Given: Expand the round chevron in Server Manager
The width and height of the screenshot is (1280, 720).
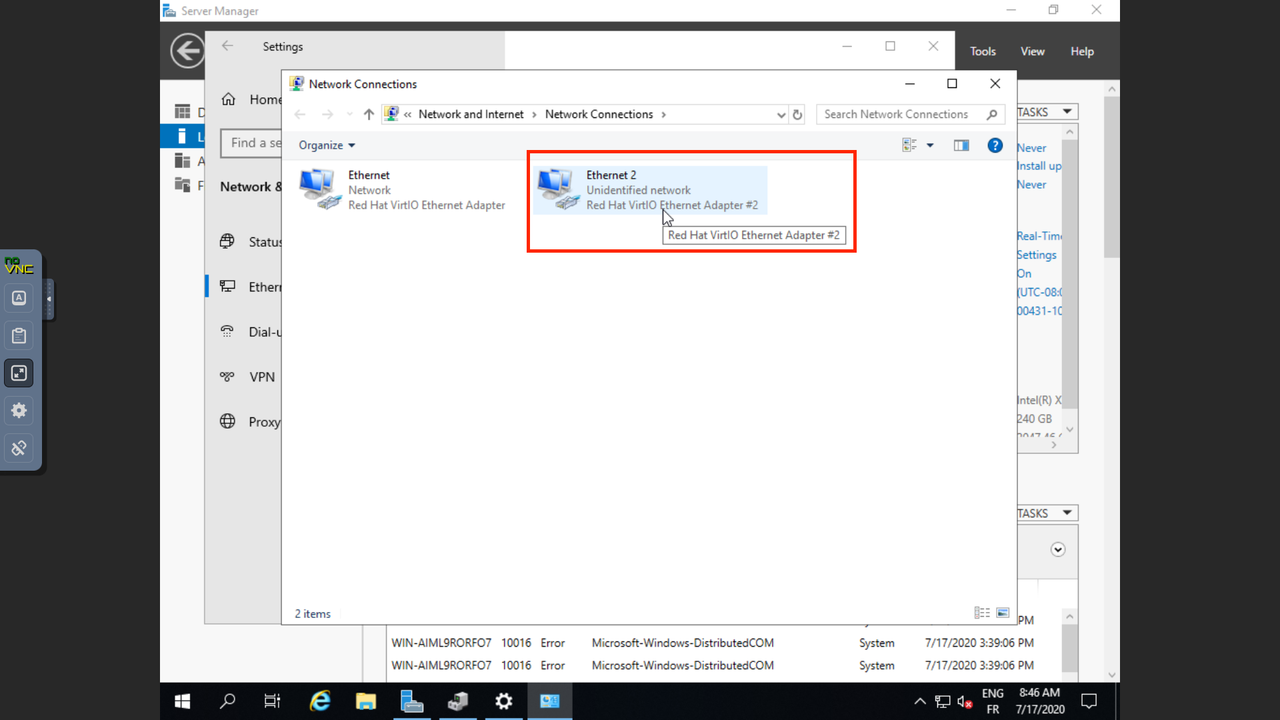Looking at the screenshot, I should click(1058, 549).
